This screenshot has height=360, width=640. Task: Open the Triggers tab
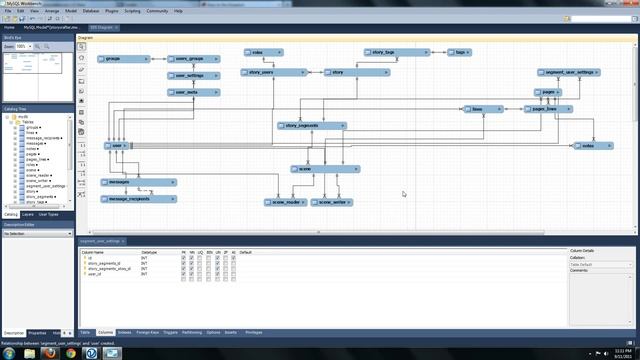170,333
